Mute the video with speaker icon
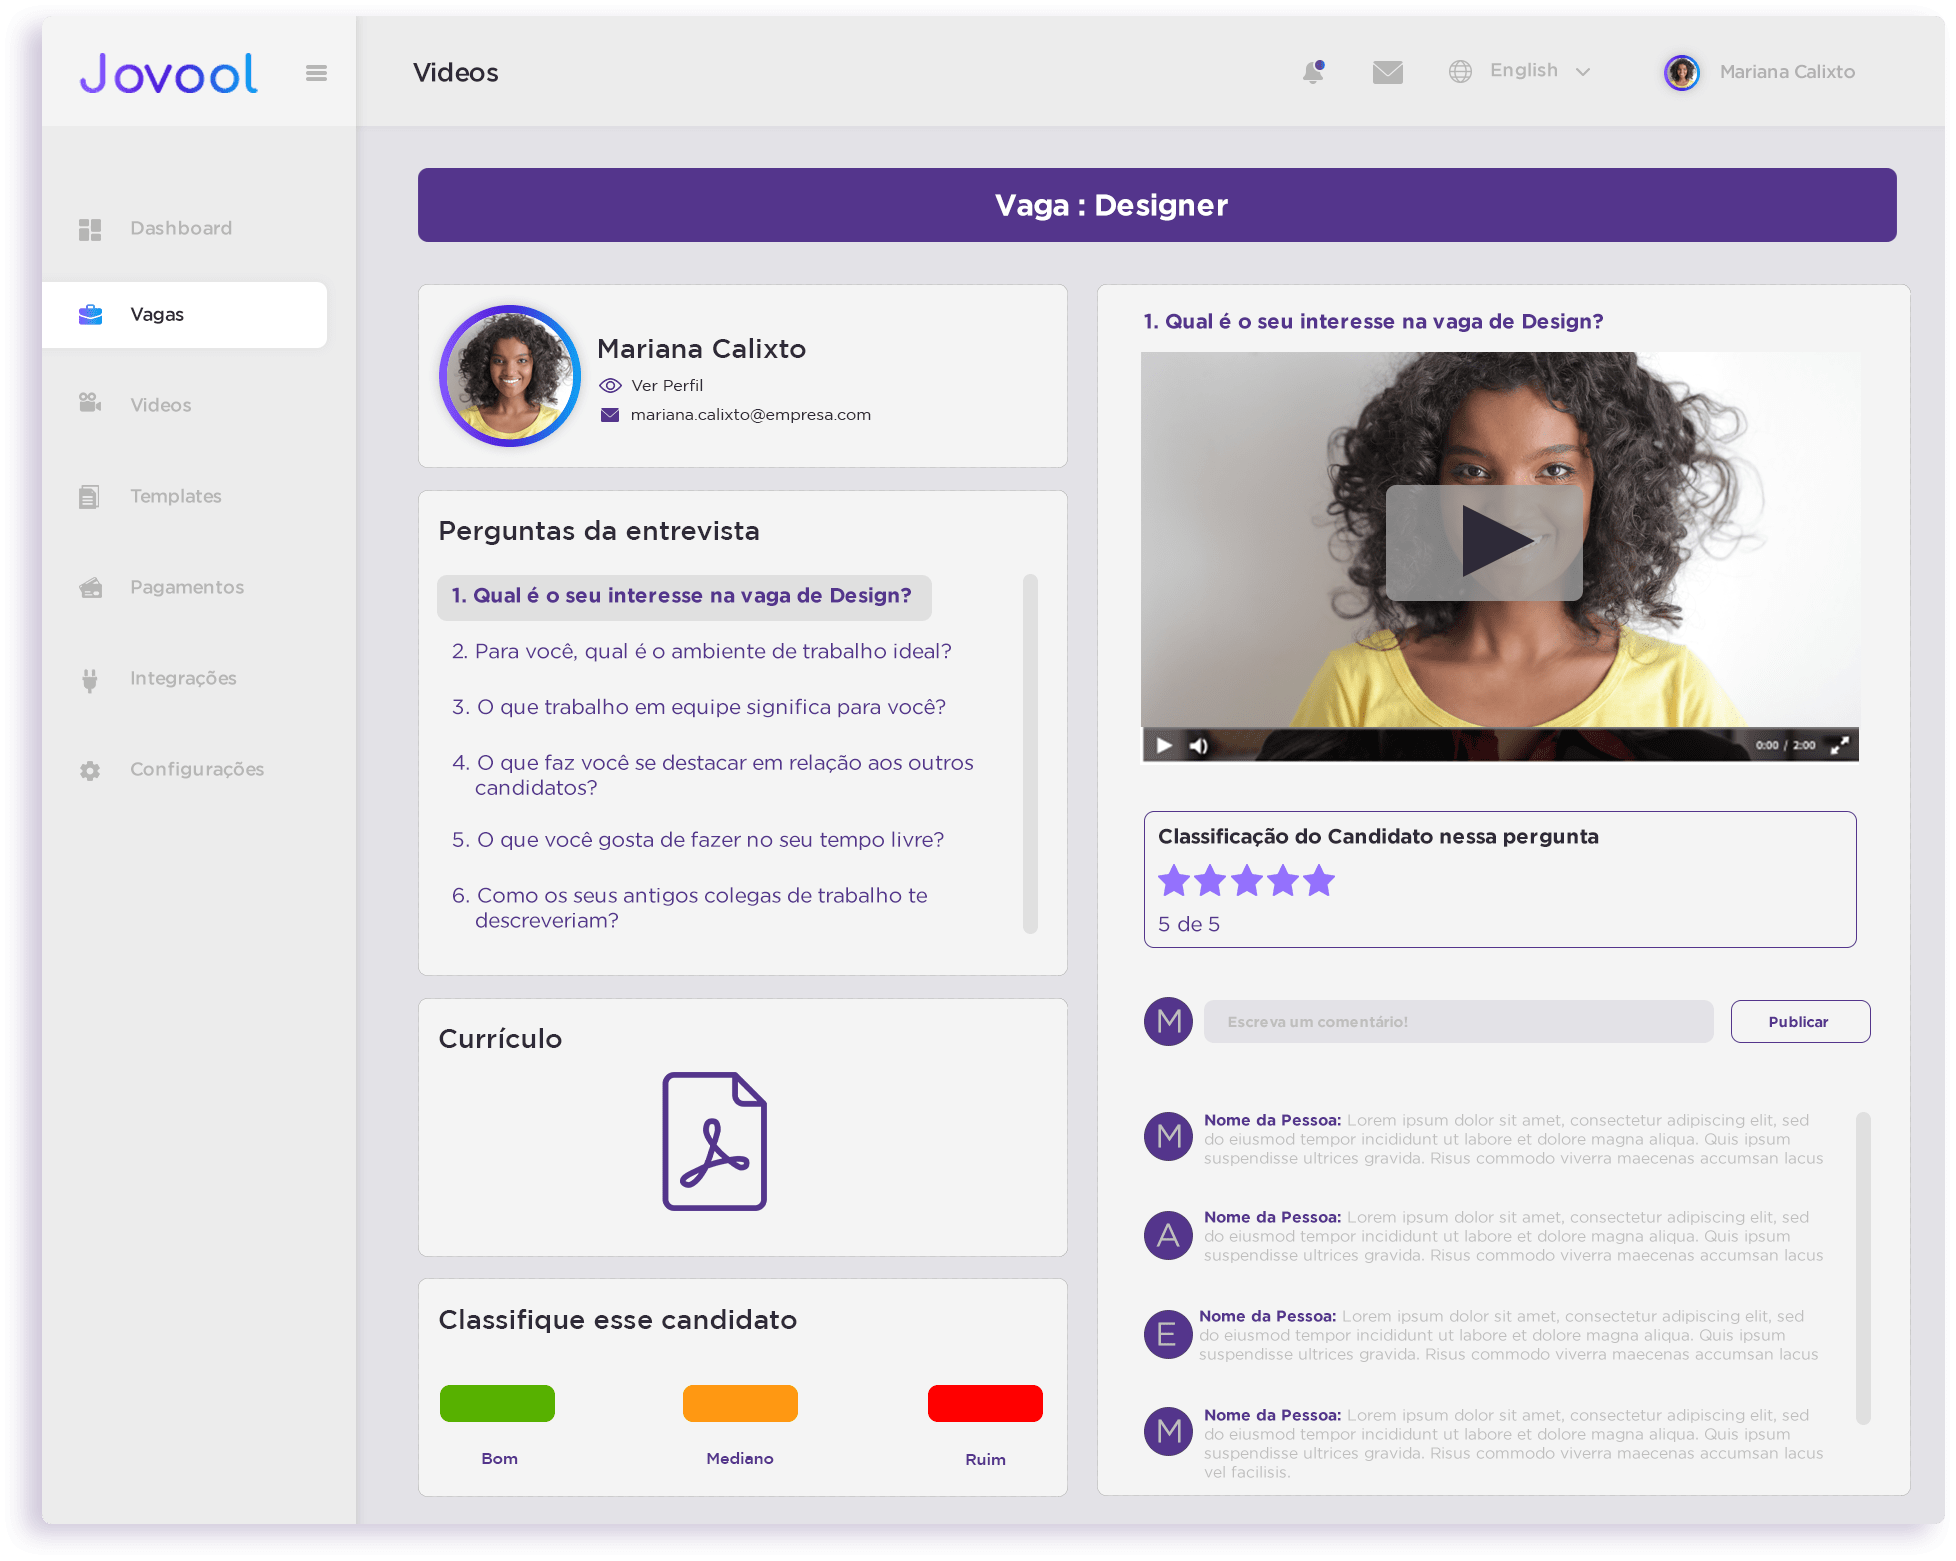The height and width of the screenshot is (1561, 1956). coord(1198,746)
